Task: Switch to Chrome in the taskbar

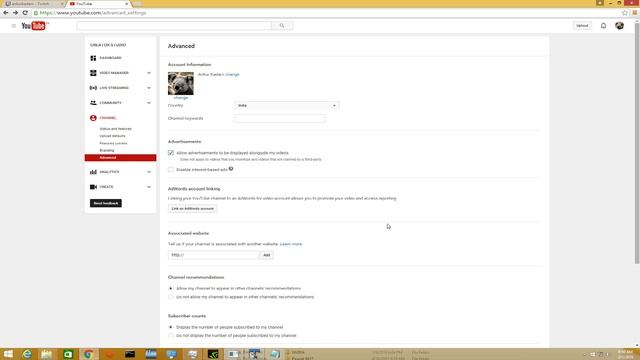Action: pos(88,354)
